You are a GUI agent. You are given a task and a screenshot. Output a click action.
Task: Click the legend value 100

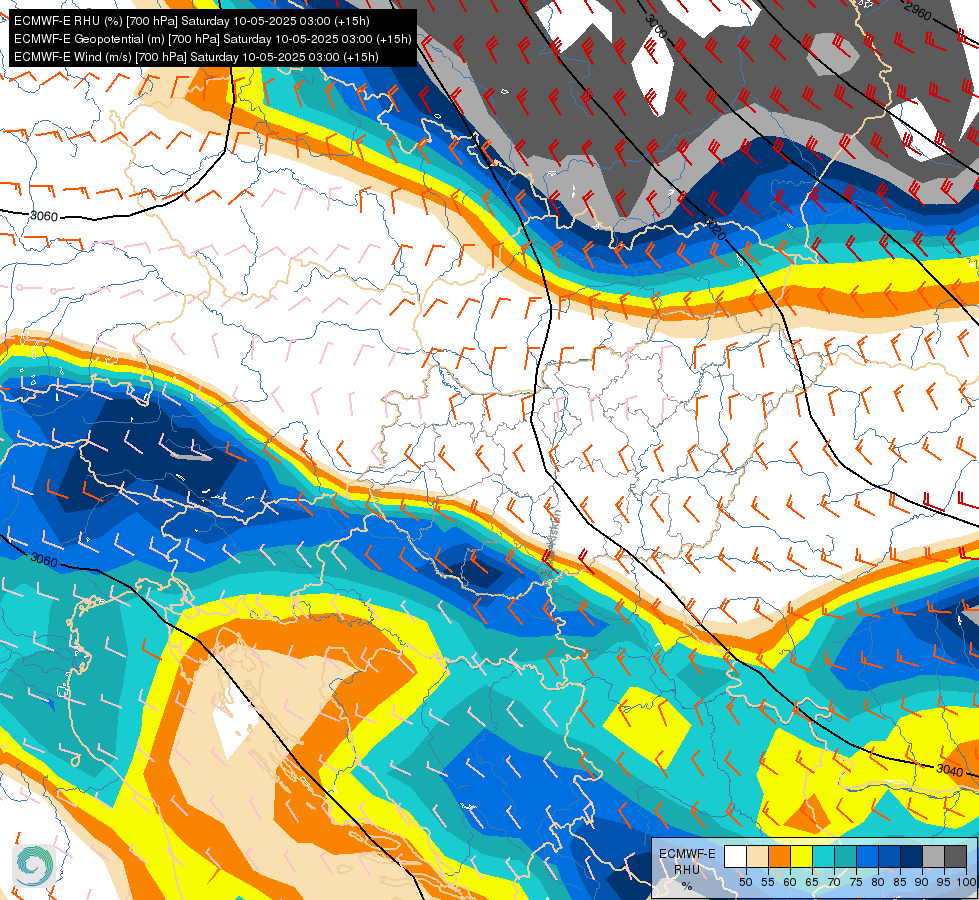[966, 882]
